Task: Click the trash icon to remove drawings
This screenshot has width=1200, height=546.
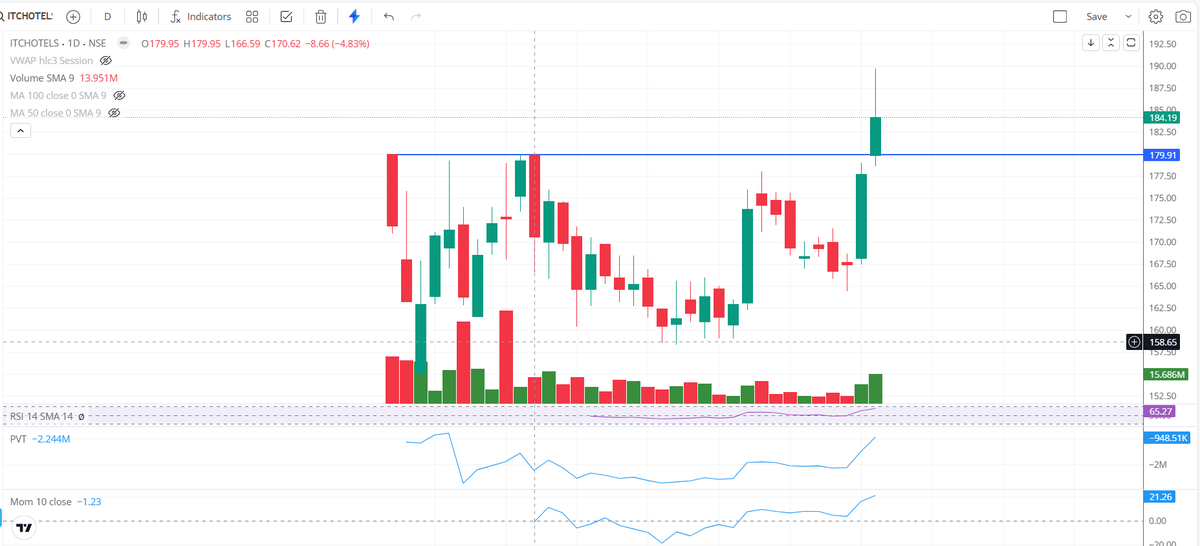Action: [320, 17]
